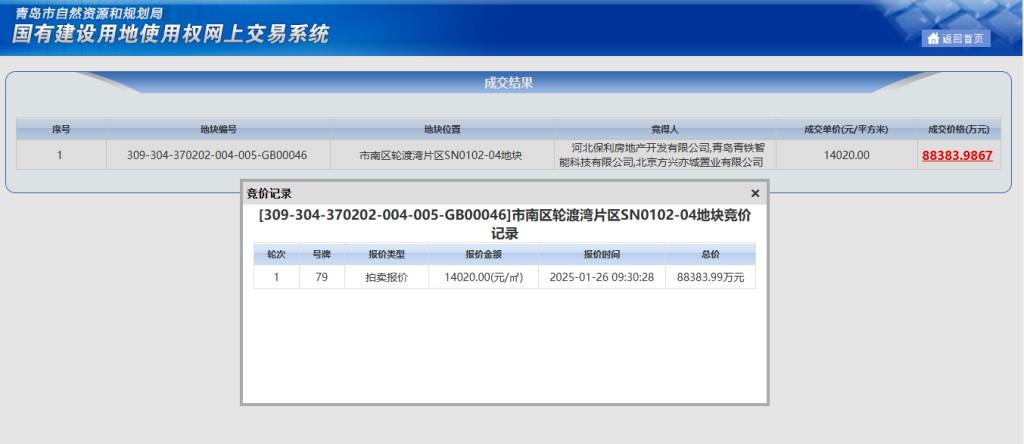Select the 成交单价(元/平方米) column header

(846, 129)
